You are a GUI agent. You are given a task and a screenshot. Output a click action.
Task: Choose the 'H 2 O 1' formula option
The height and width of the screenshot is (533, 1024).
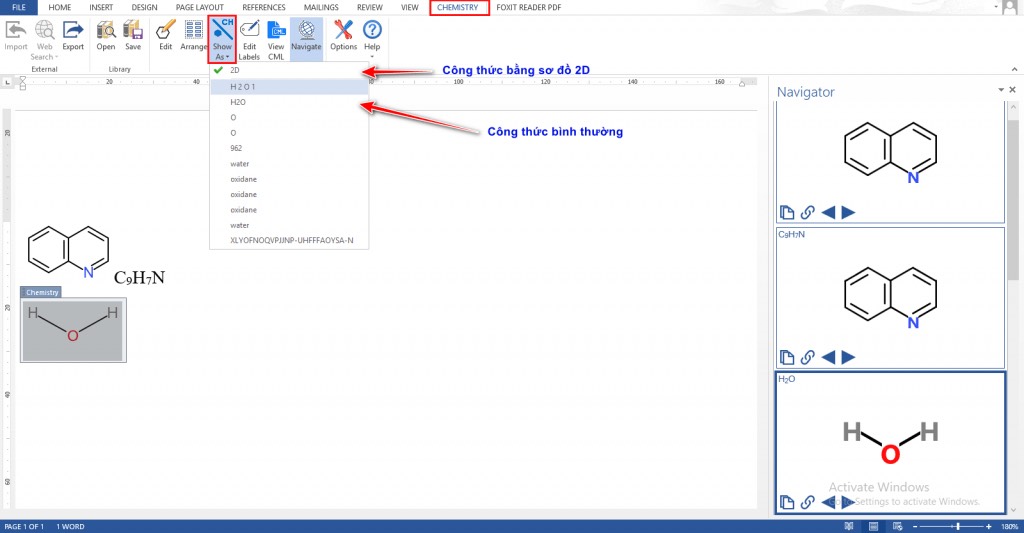(x=289, y=86)
